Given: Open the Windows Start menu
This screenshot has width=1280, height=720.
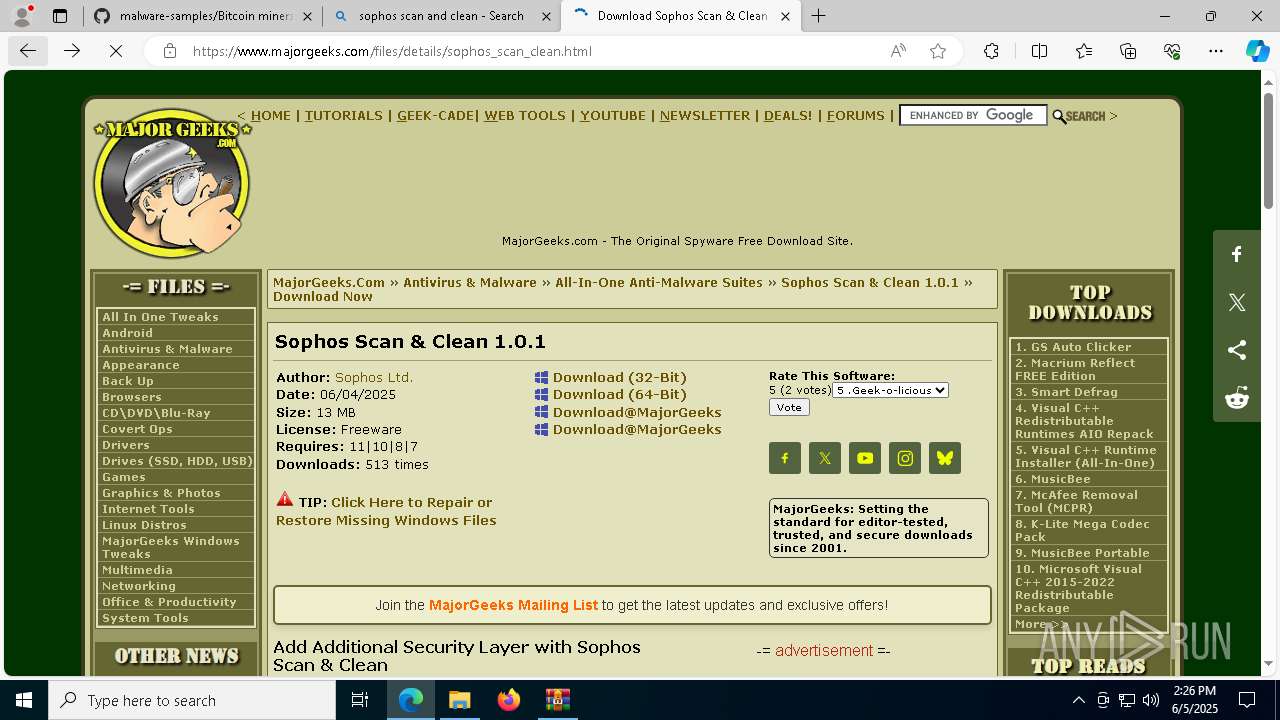Looking at the screenshot, I should coord(24,700).
